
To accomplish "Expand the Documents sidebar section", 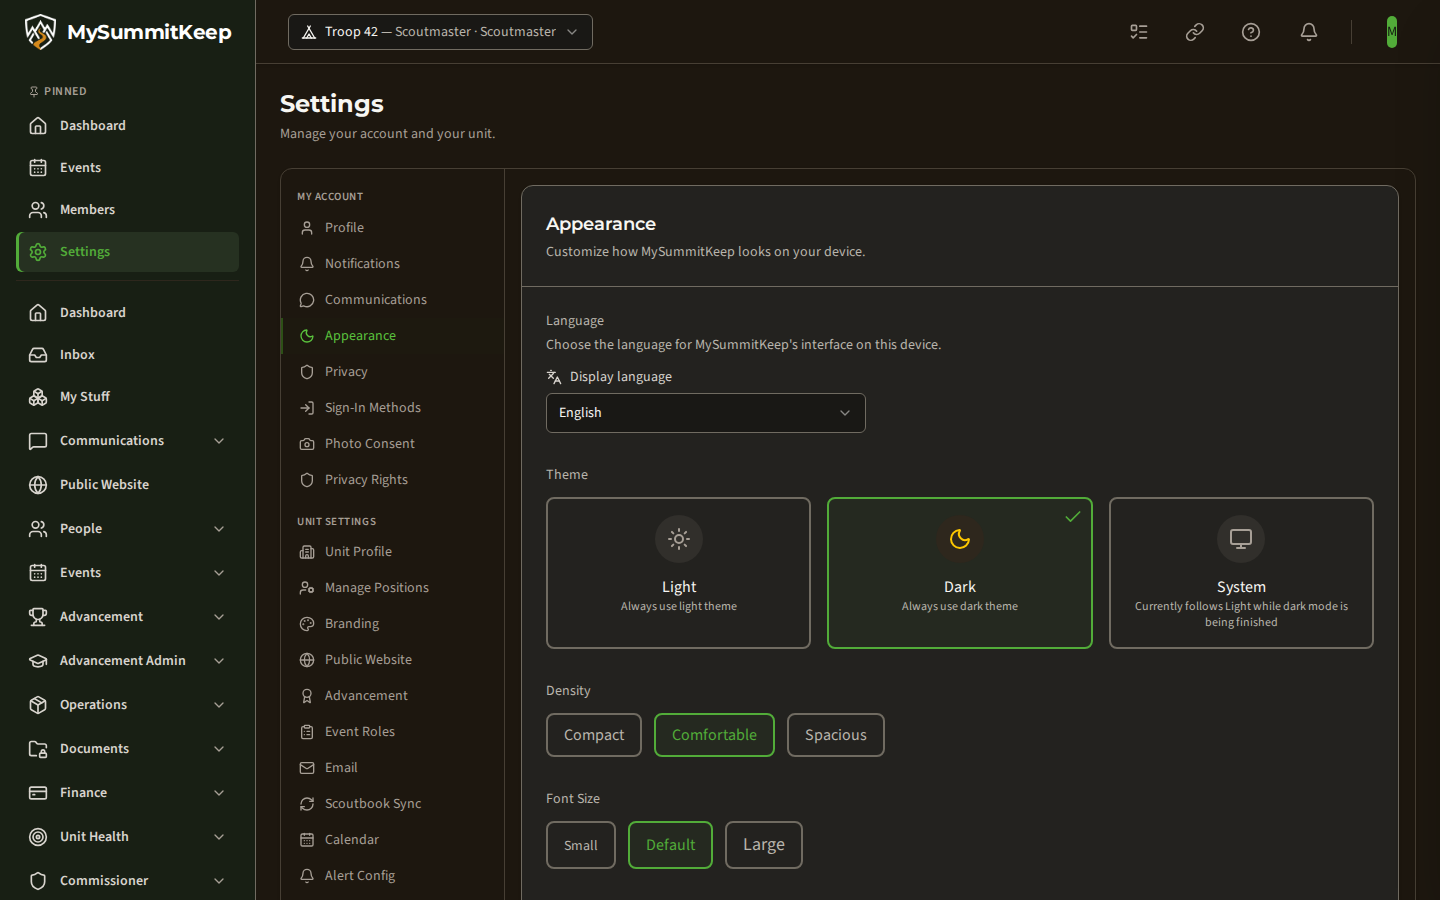I will [128, 749].
